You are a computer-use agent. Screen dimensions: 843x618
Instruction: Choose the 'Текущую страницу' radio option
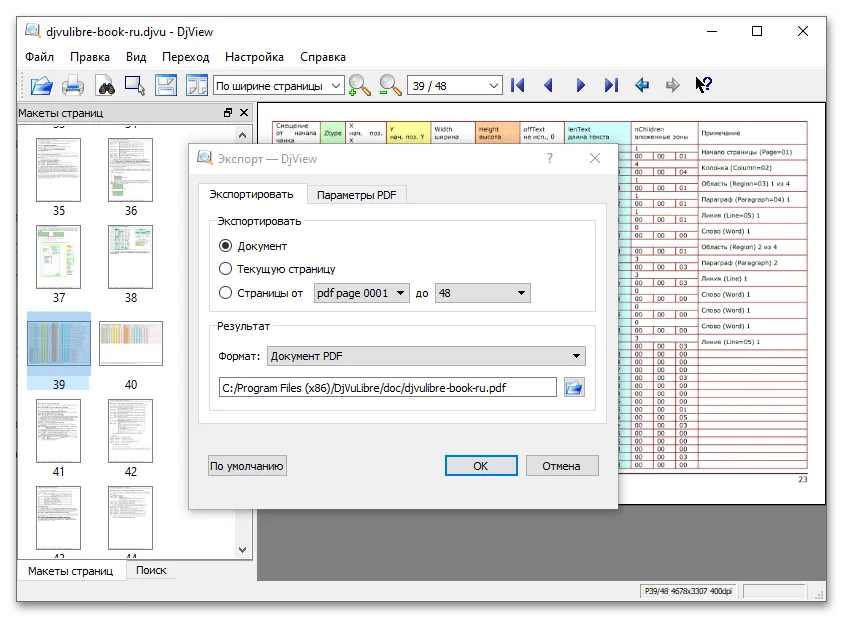[225, 269]
